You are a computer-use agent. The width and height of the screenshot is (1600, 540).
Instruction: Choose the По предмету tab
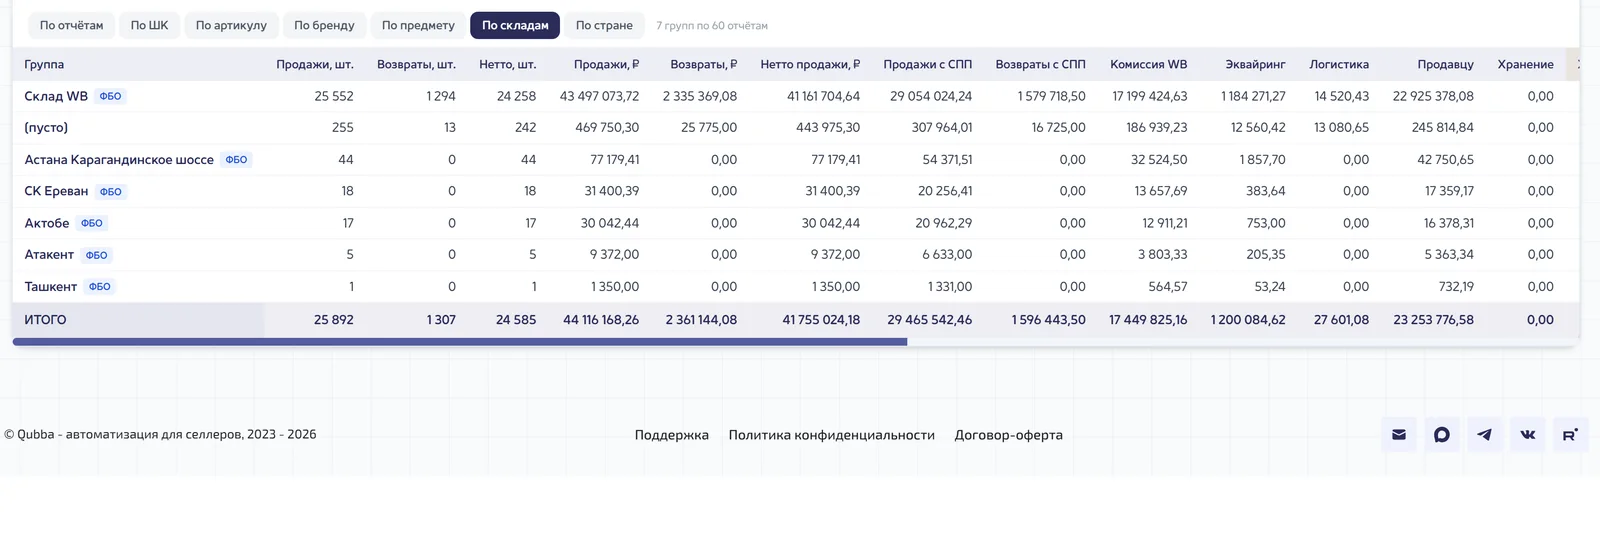(x=418, y=25)
